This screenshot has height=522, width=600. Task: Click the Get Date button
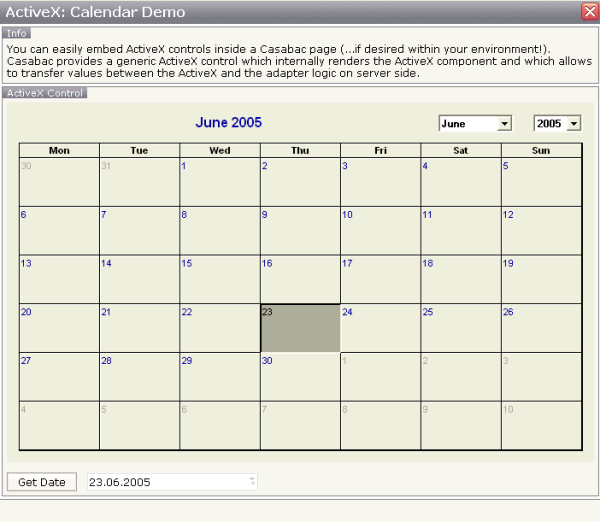pos(42,482)
